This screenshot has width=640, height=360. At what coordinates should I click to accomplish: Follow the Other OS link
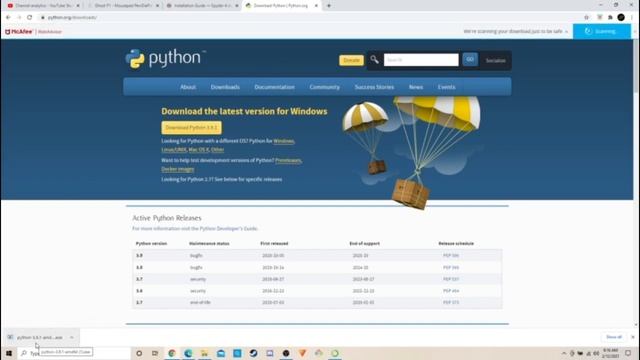point(218,150)
